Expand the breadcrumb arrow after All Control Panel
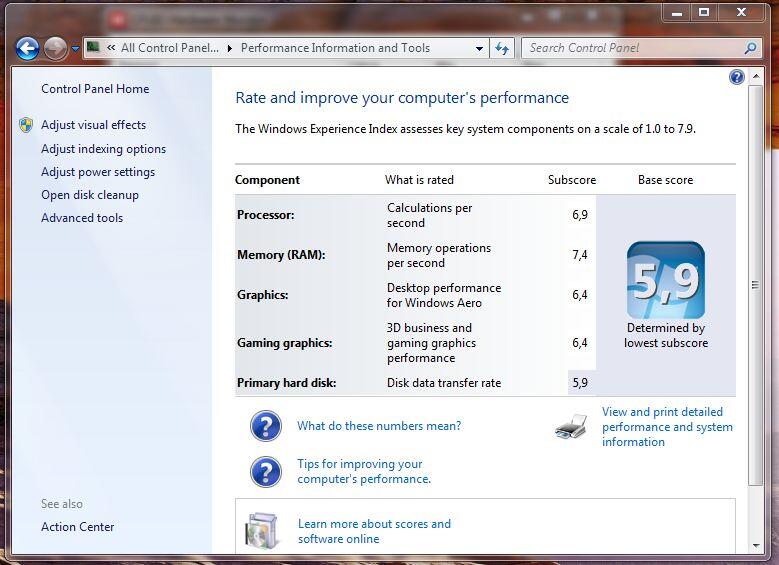Image resolution: width=779 pixels, height=565 pixels. (x=230, y=48)
